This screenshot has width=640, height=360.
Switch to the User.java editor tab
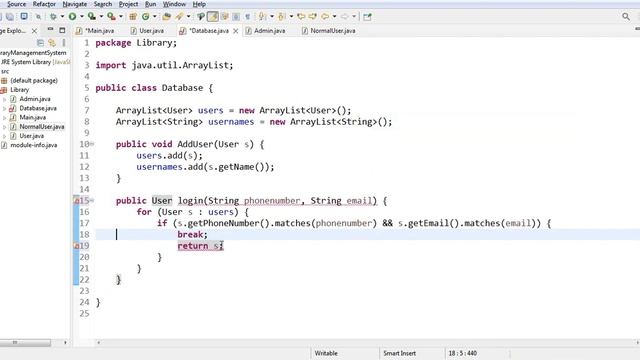pos(147,31)
